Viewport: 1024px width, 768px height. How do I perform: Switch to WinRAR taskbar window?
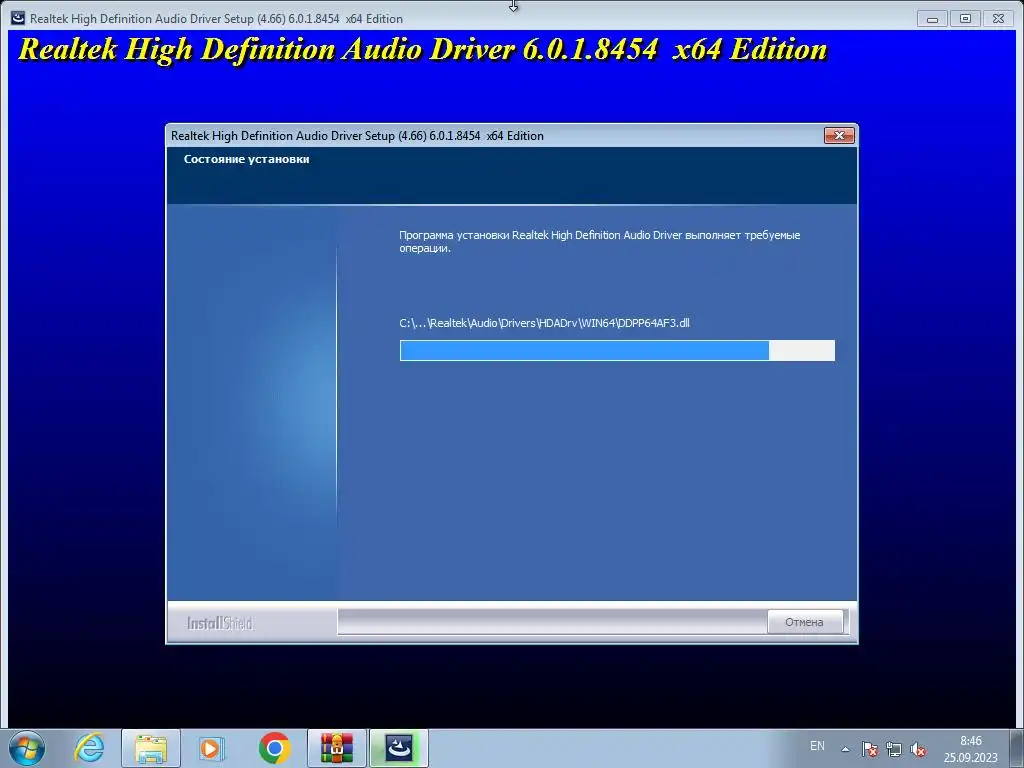click(x=336, y=748)
